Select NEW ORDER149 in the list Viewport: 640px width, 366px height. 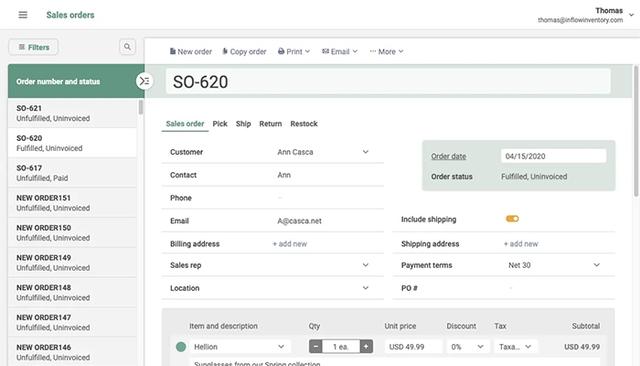point(72,262)
